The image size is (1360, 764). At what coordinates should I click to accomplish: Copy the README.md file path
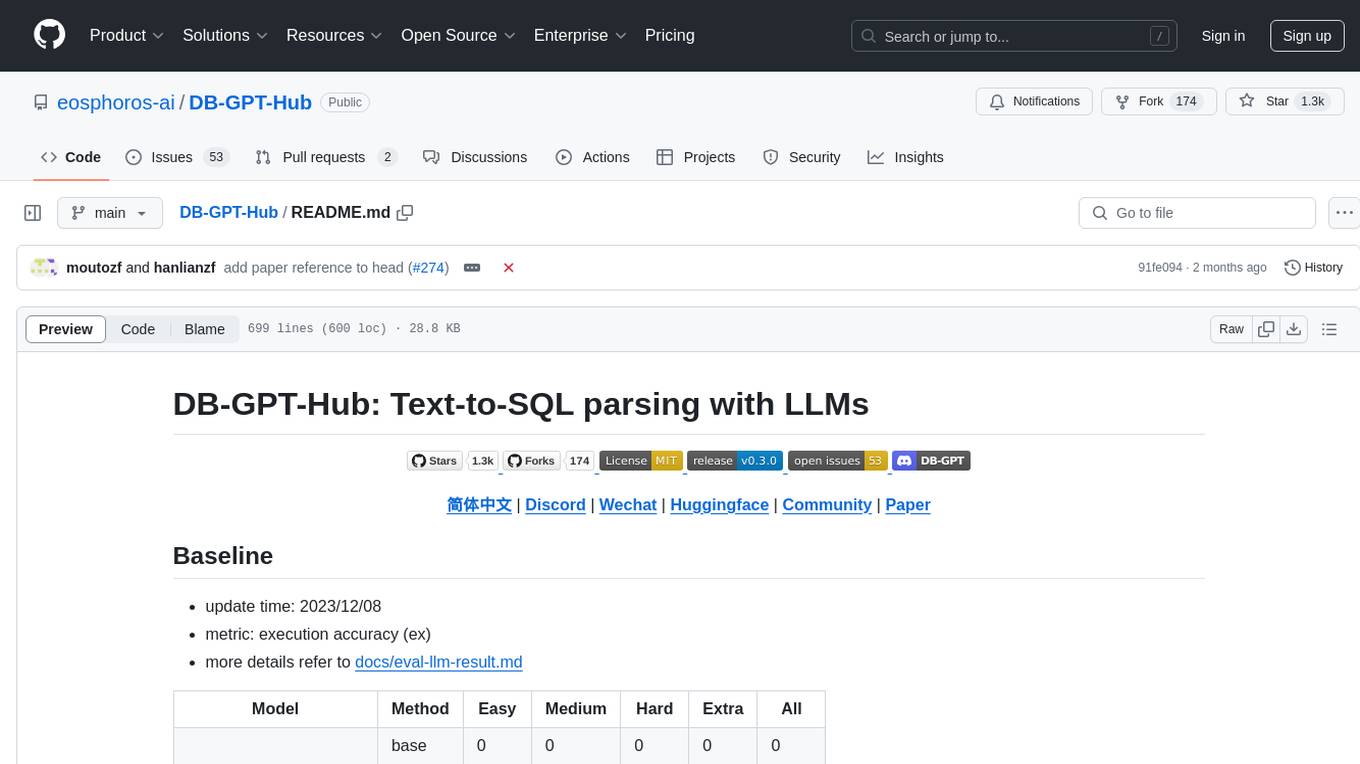[405, 212]
